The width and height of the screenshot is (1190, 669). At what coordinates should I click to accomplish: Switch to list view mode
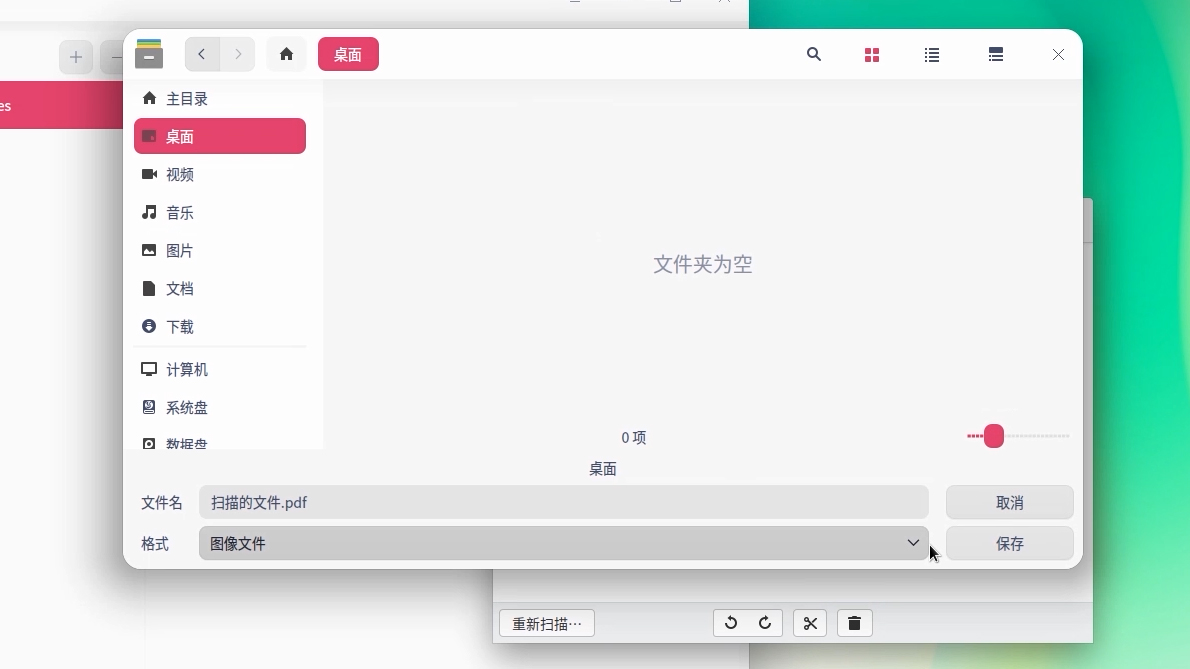tap(932, 55)
